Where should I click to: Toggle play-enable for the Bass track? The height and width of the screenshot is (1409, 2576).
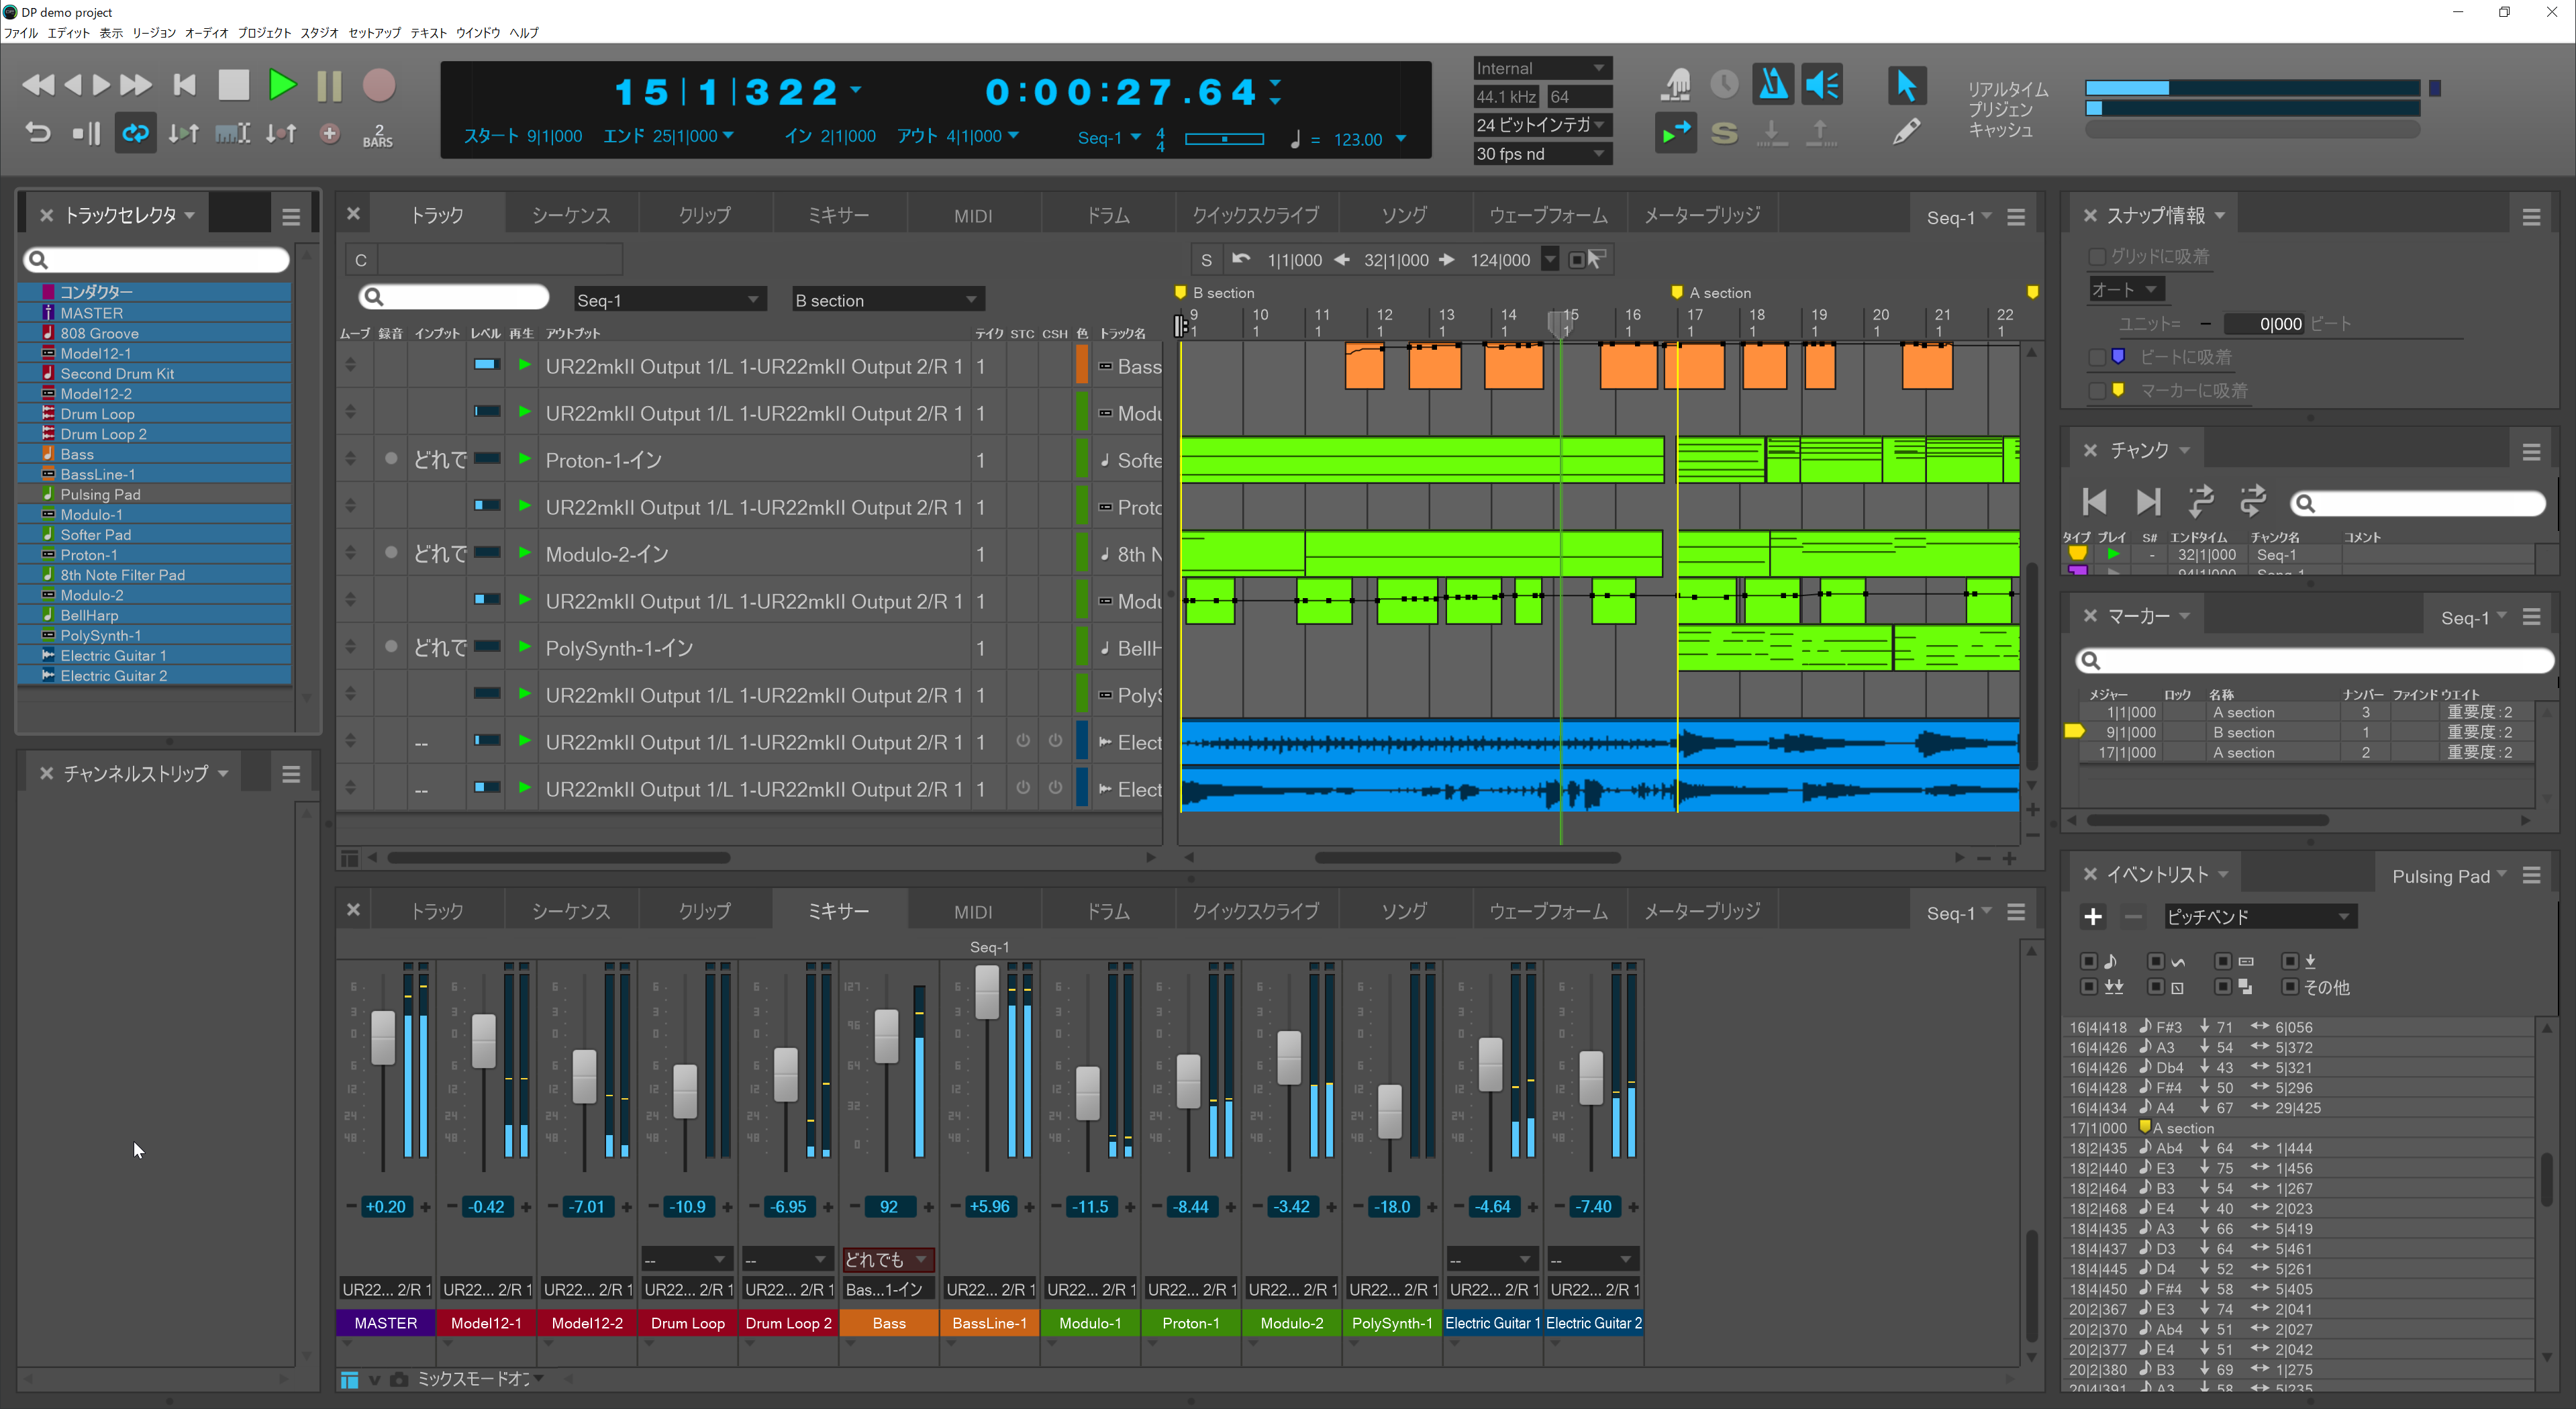[x=524, y=365]
